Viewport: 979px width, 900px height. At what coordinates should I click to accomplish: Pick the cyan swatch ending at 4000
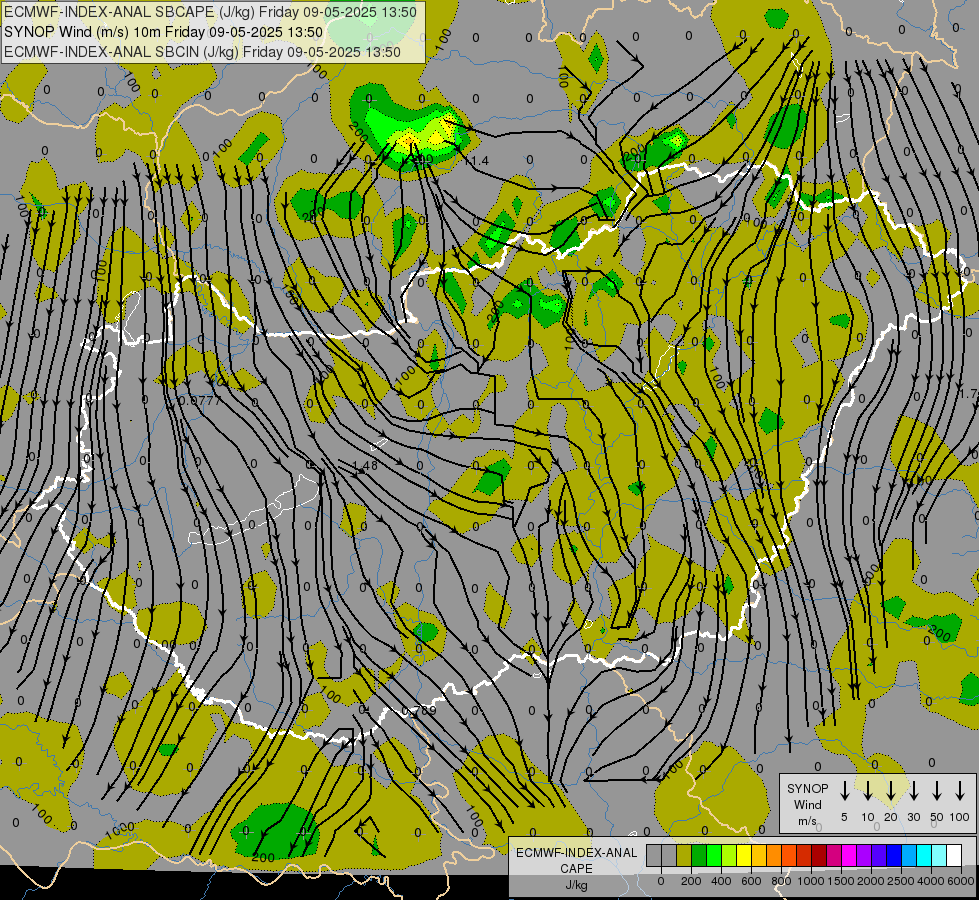point(925,855)
